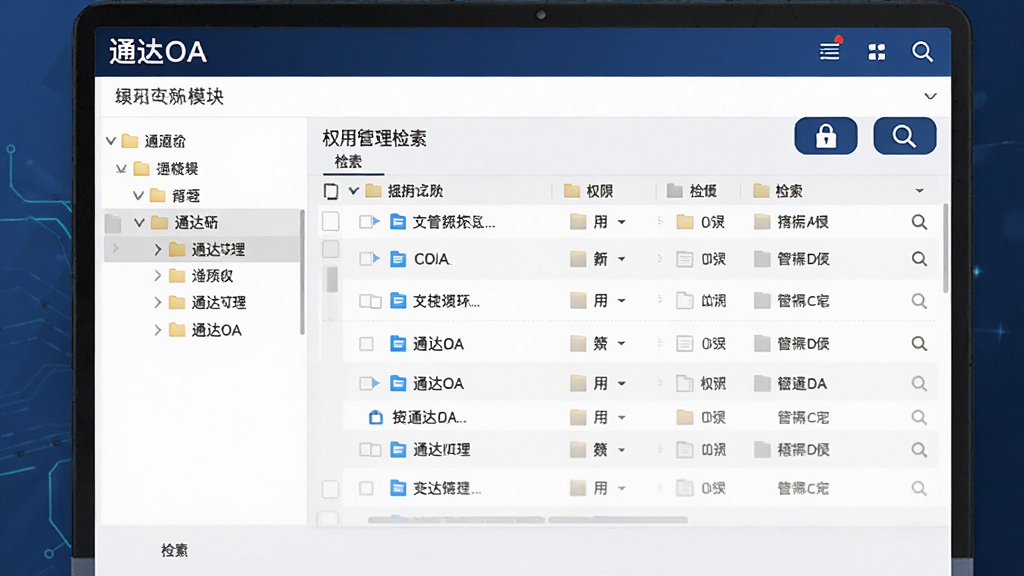Select the 检索 column header
This screenshot has height=576, width=1024.
[789, 191]
